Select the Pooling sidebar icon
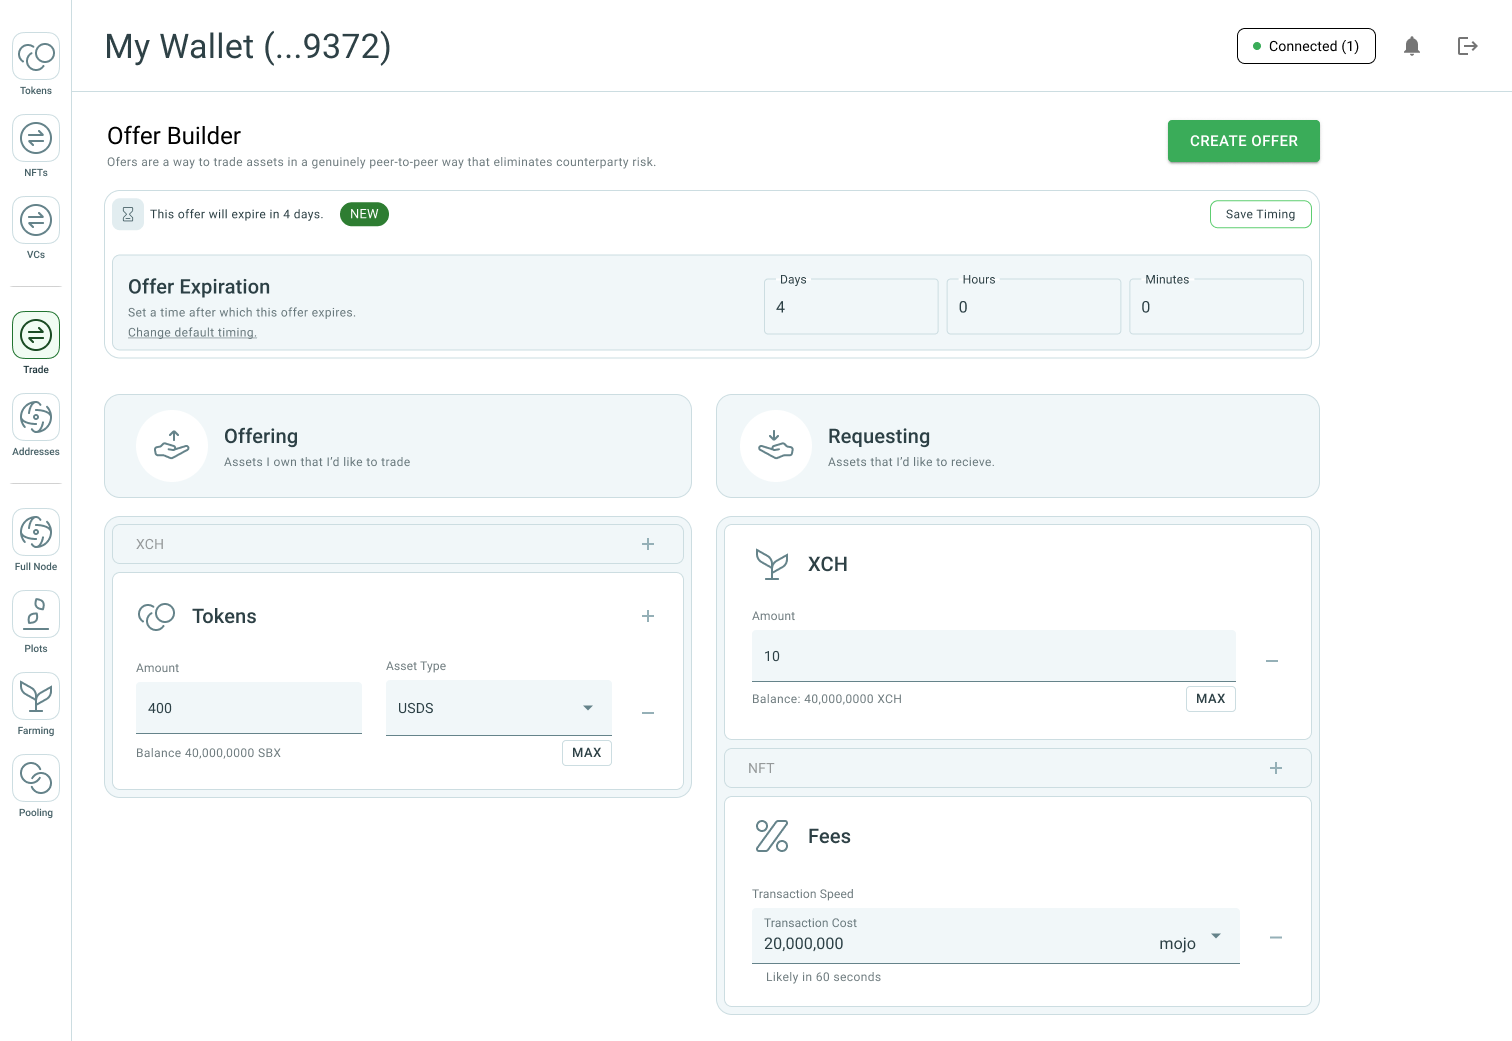This screenshot has width=1512, height=1041. click(x=35, y=778)
